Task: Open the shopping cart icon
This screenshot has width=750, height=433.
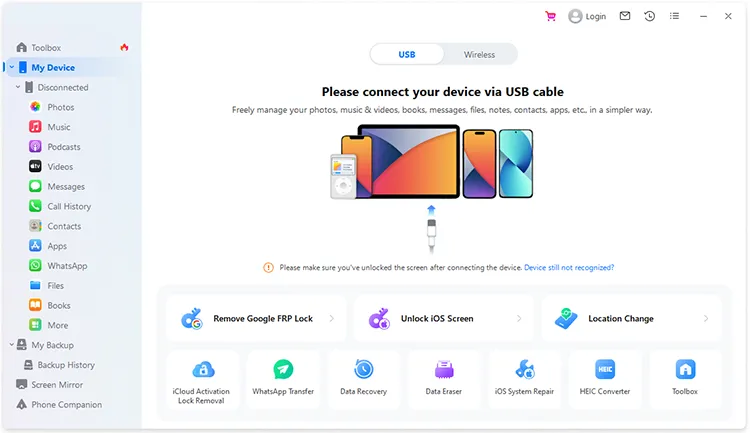Action: (x=551, y=16)
